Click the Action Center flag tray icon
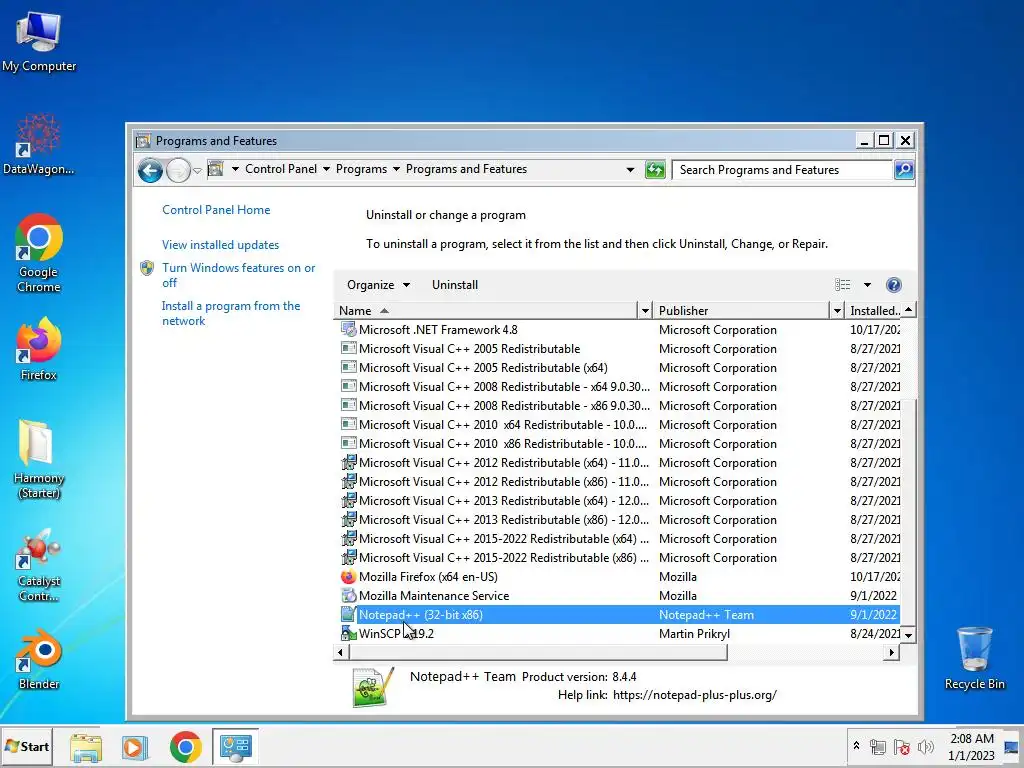The height and width of the screenshot is (768, 1024). click(x=902, y=747)
